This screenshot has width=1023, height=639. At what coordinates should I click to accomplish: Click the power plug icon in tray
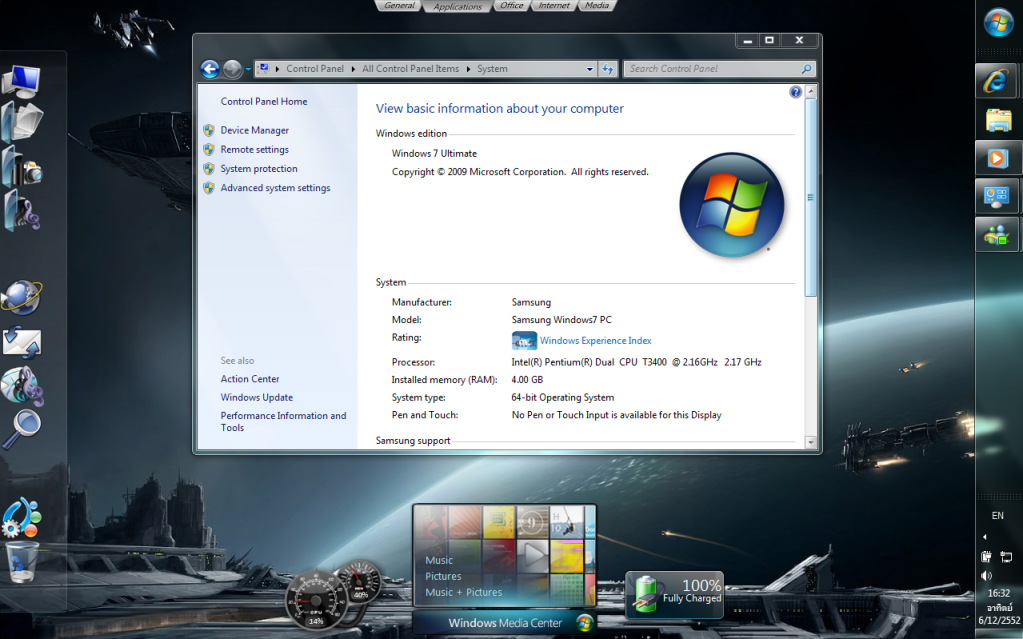click(986, 557)
